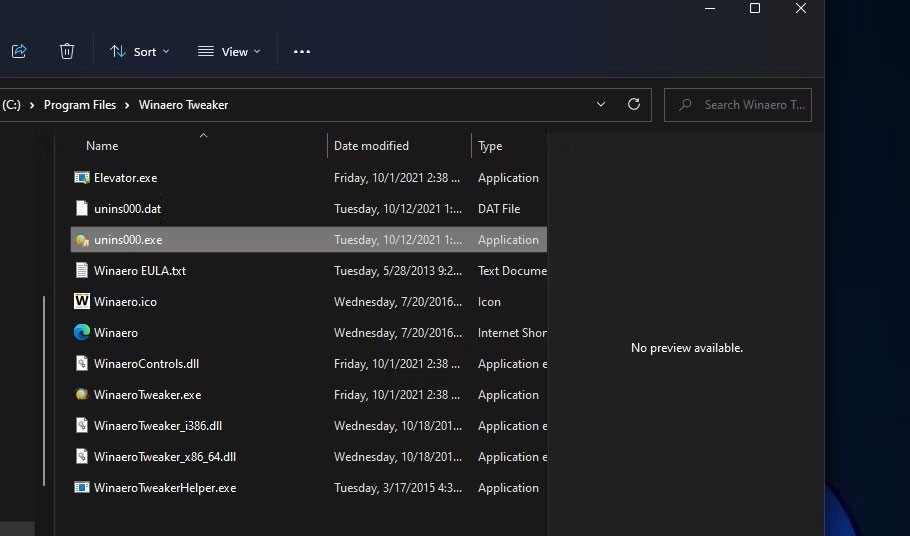This screenshot has width=910, height=536.
Task: Open the View dropdown menu
Action: click(229, 51)
